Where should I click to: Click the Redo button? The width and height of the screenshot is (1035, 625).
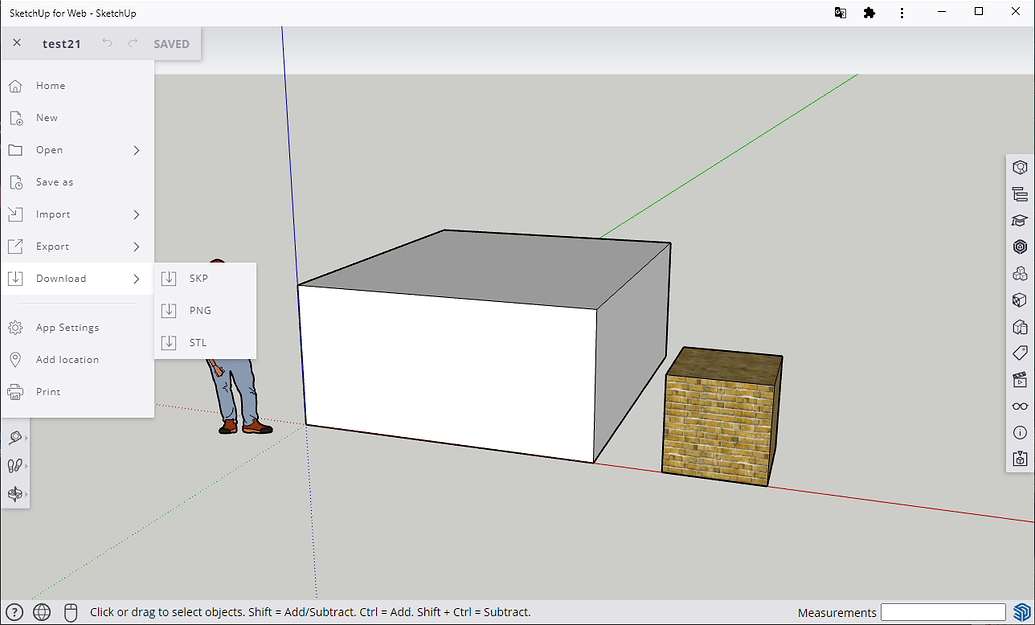click(131, 43)
